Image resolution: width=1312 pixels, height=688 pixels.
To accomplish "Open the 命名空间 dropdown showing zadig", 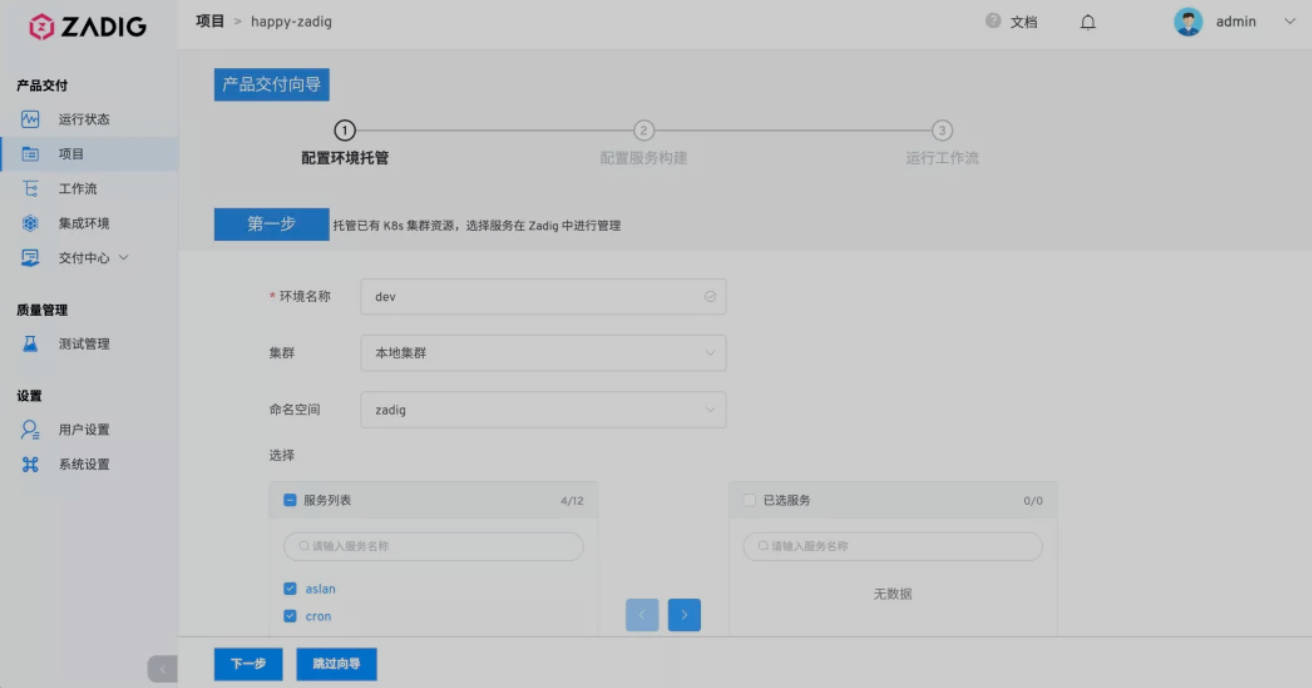I will click(x=543, y=410).
